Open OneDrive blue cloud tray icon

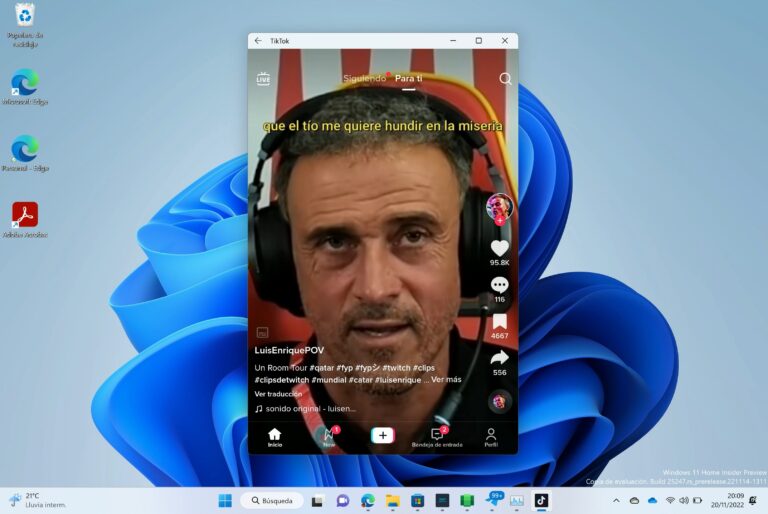click(652, 500)
